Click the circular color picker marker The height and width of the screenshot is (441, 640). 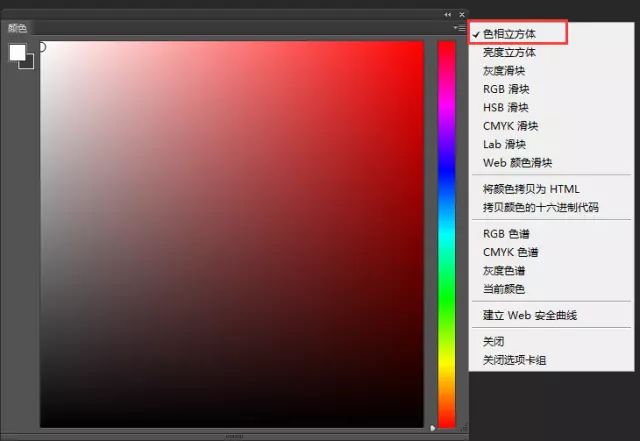42,47
